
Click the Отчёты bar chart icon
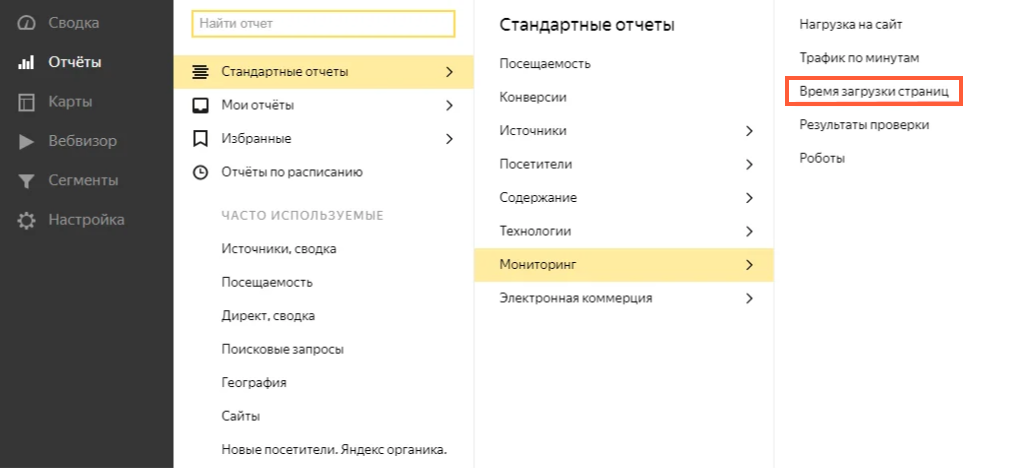25,63
